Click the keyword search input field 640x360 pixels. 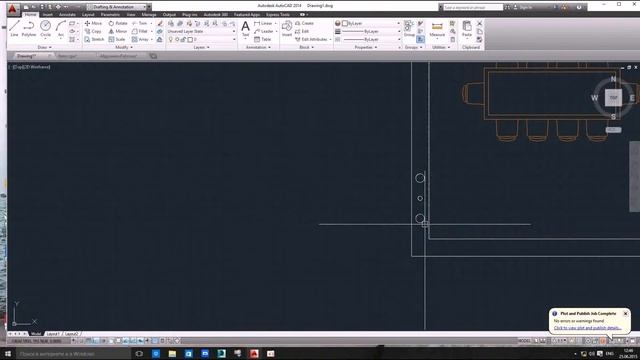(x=473, y=7)
